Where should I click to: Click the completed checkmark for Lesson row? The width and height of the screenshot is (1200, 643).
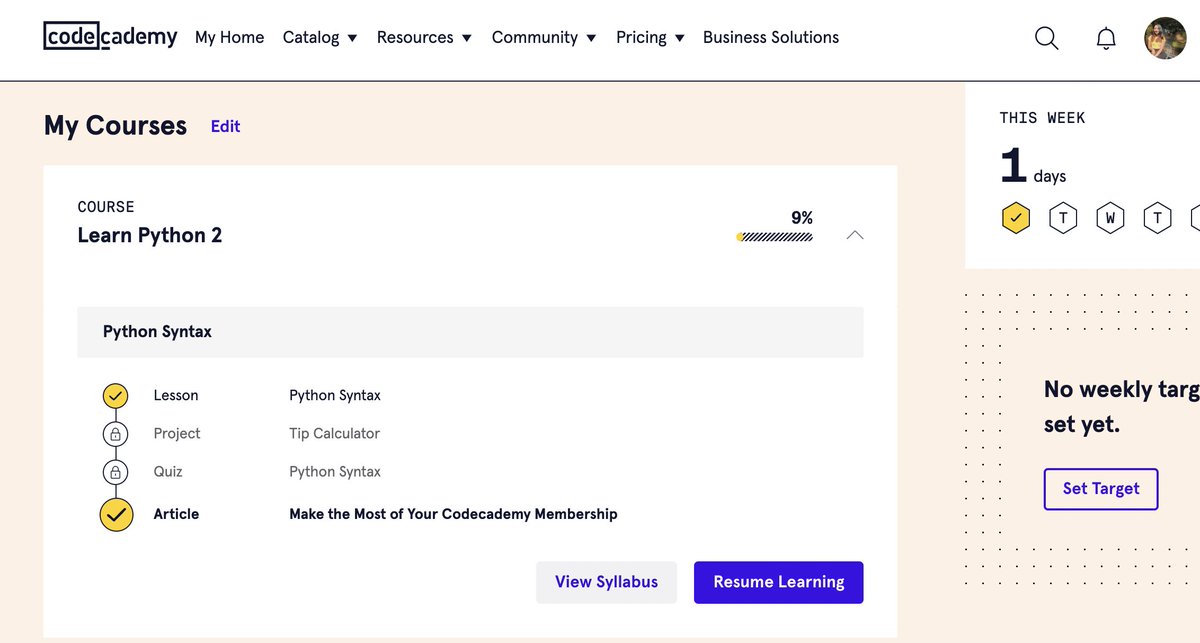click(116, 396)
